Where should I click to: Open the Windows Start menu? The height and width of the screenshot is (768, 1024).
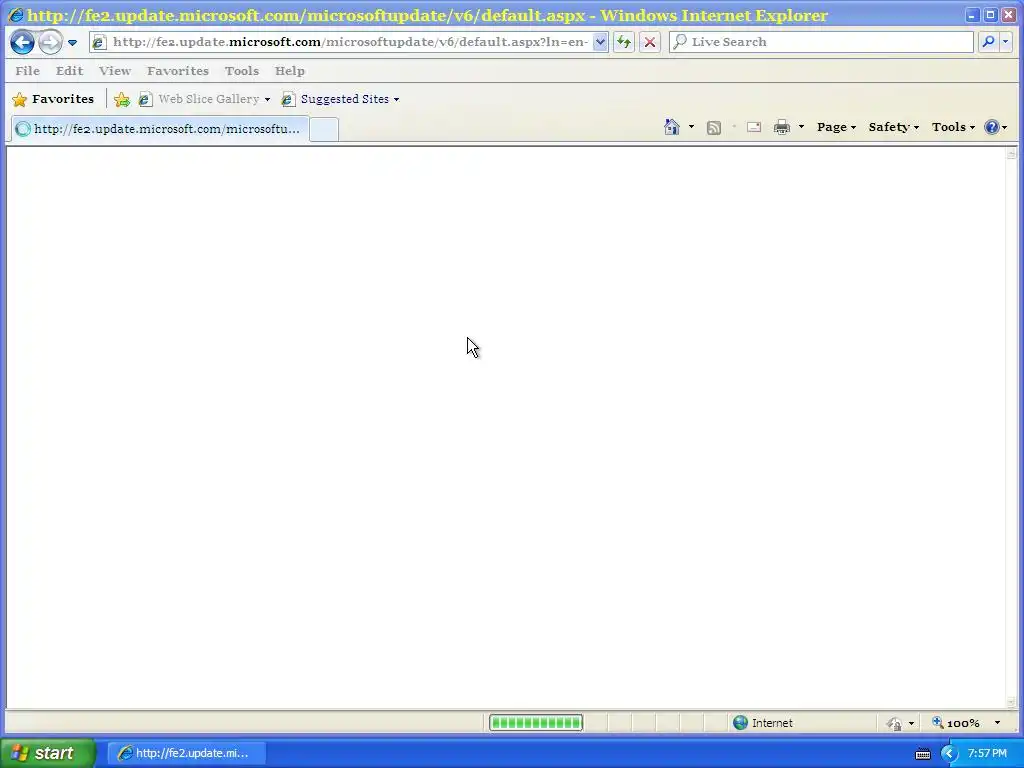(48, 753)
